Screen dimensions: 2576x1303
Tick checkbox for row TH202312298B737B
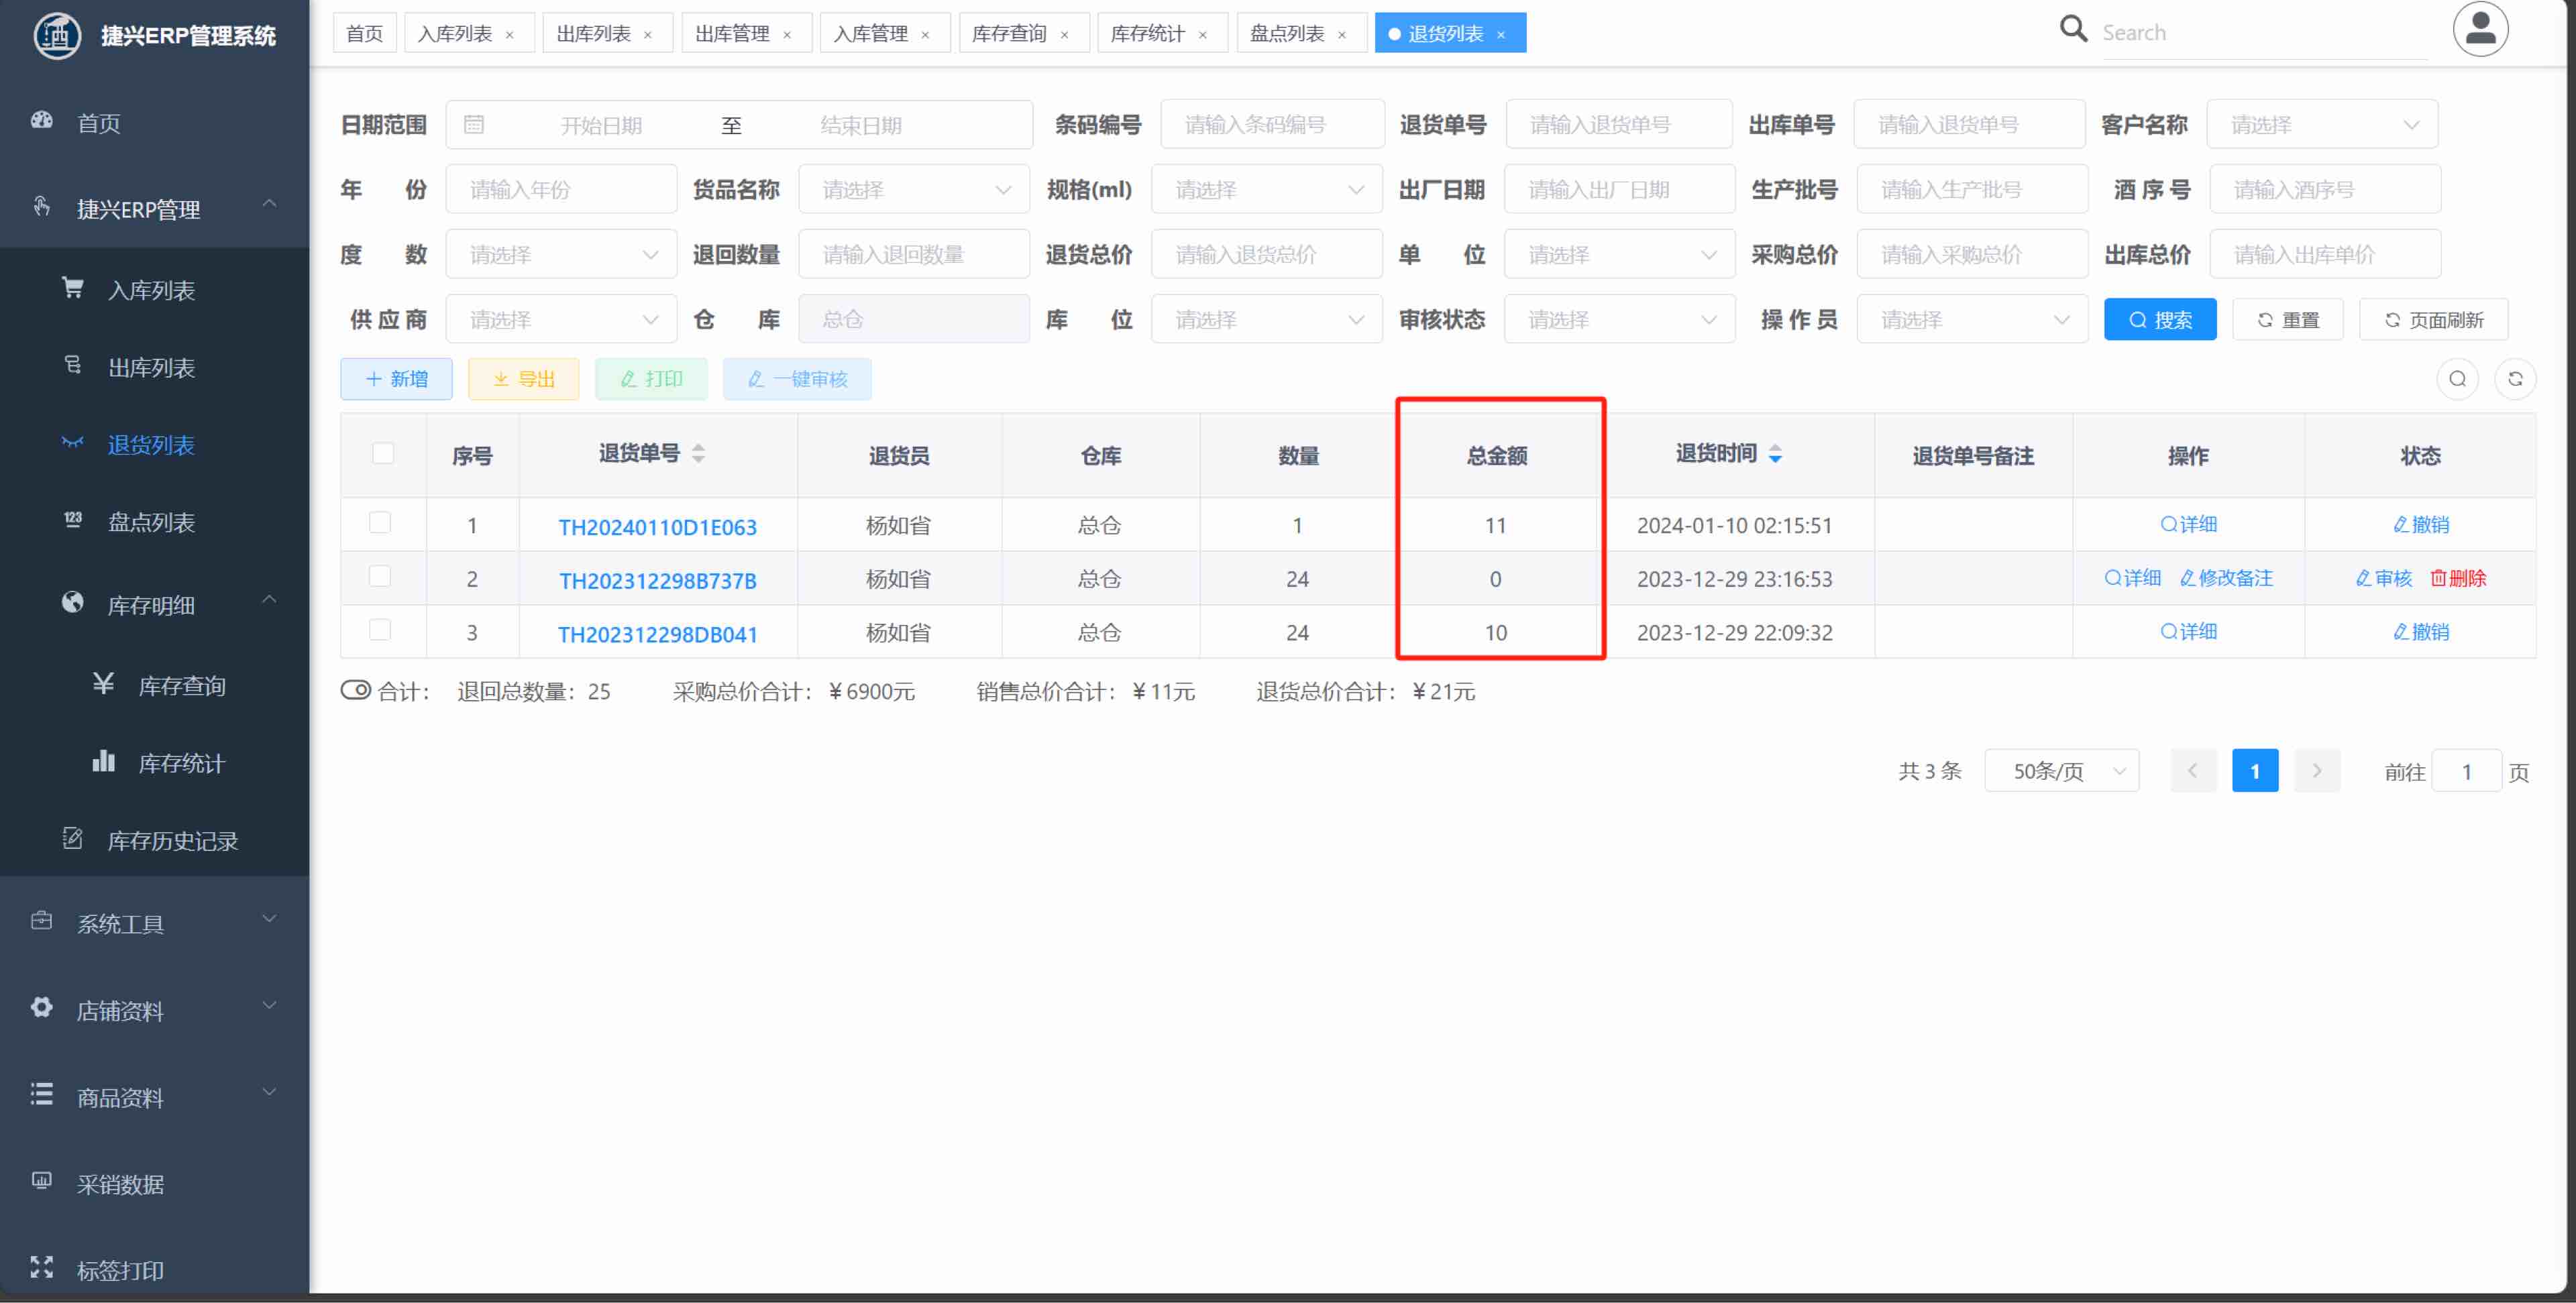tap(380, 576)
